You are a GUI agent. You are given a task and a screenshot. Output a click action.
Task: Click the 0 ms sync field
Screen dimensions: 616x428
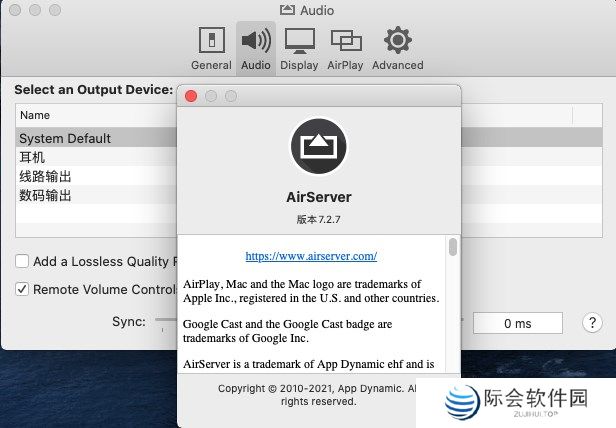click(x=517, y=323)
